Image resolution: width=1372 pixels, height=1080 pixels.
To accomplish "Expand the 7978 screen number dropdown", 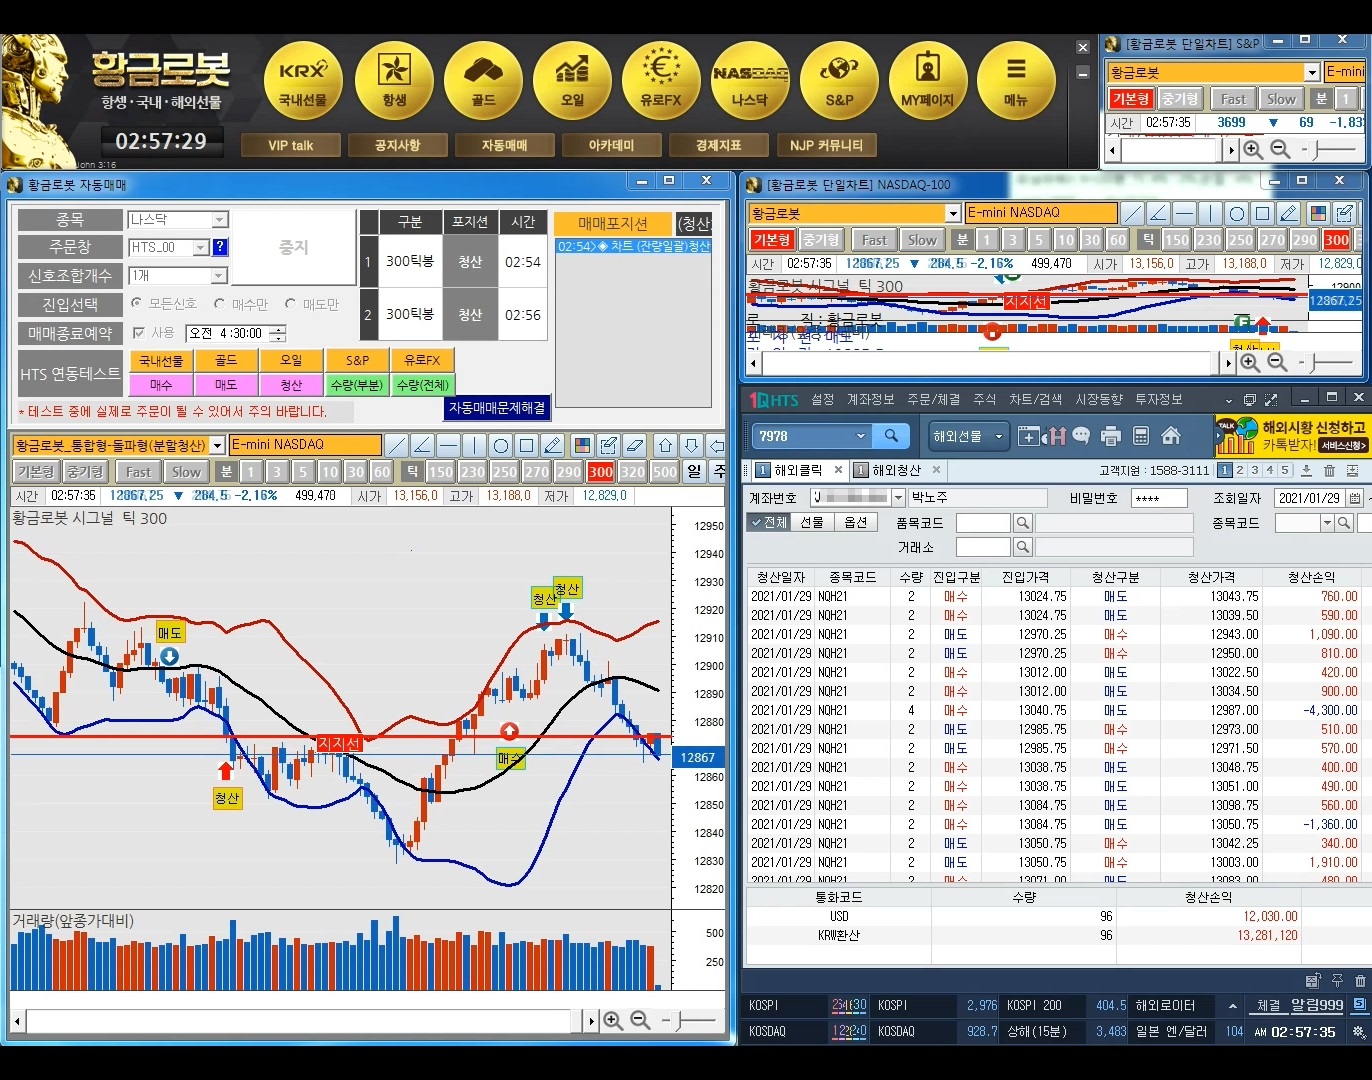I will 861,436.
